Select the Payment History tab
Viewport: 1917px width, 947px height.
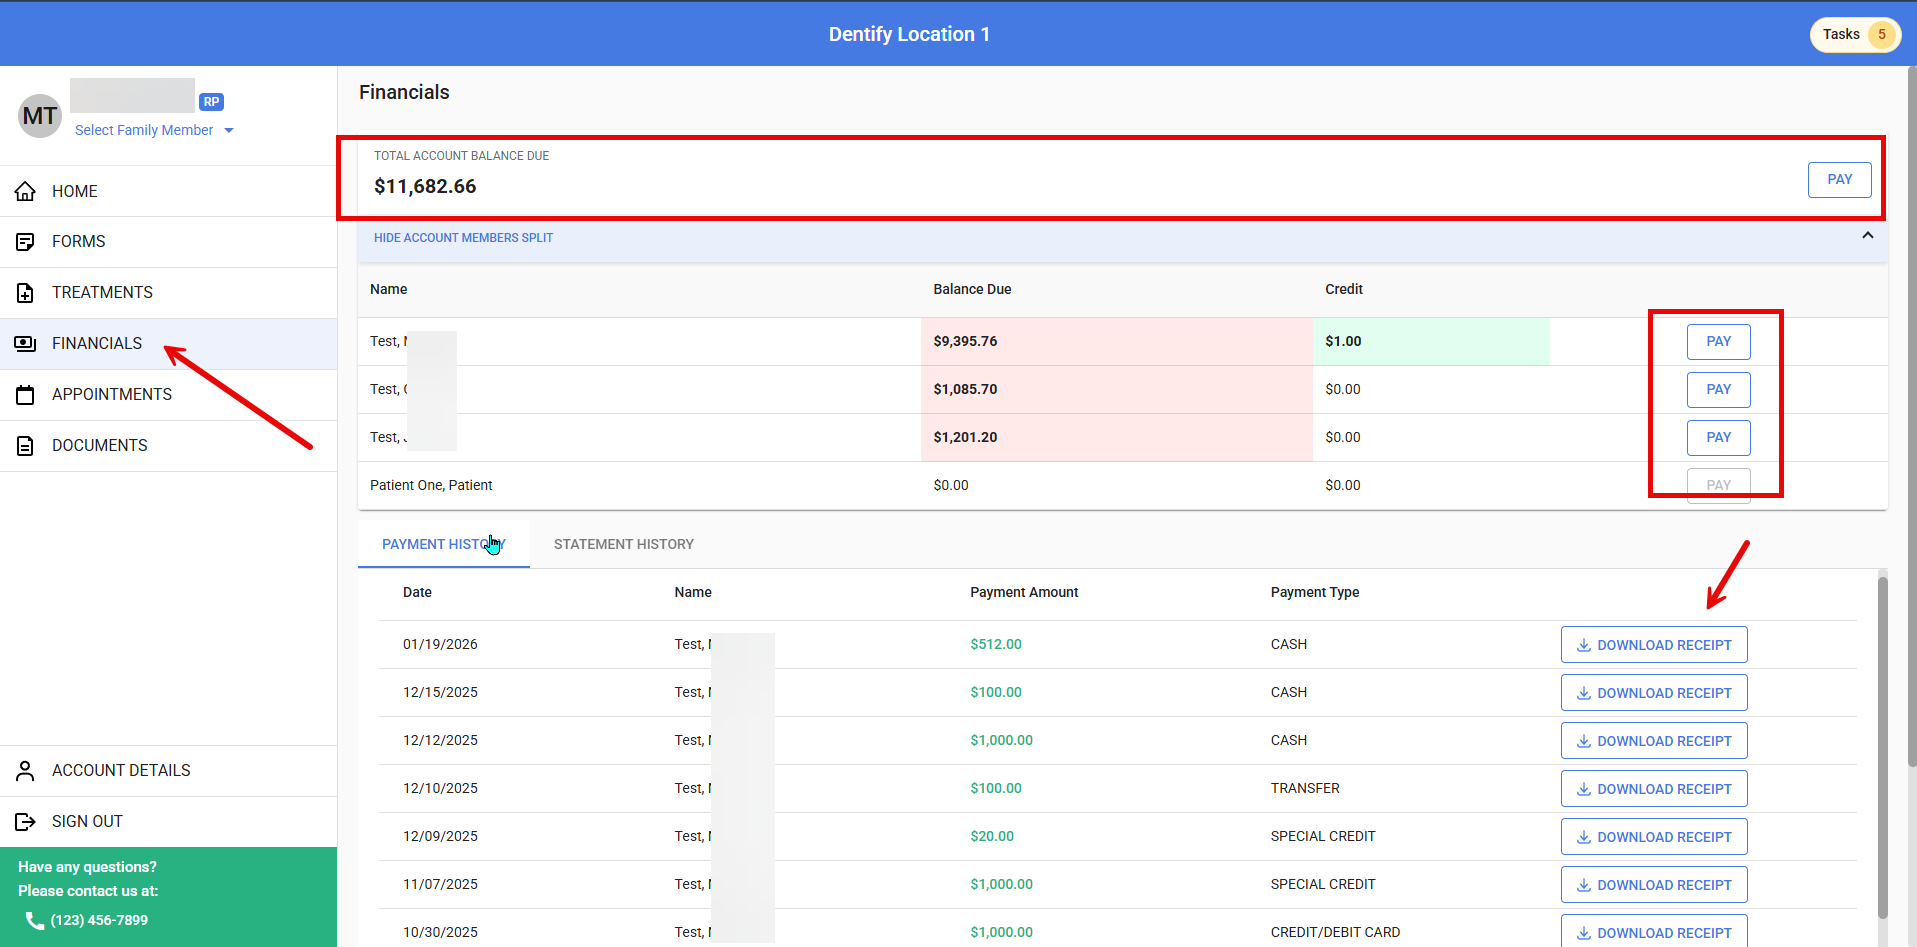click(x=444, y=544)
